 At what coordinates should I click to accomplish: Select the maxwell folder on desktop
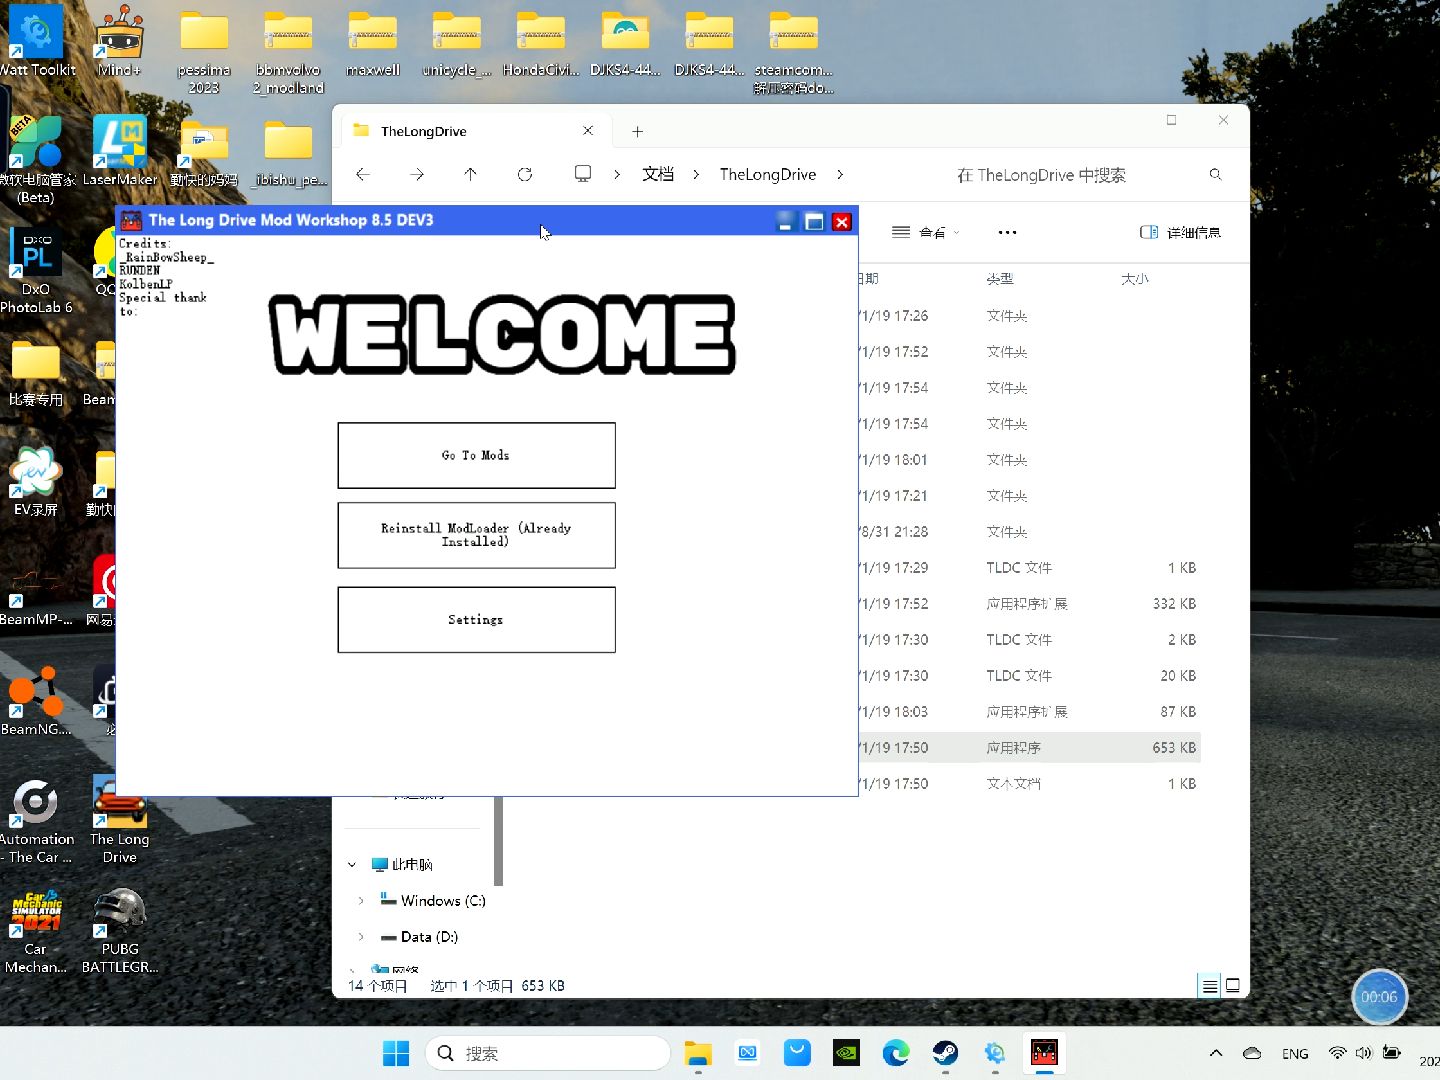(x=373, y=44)
